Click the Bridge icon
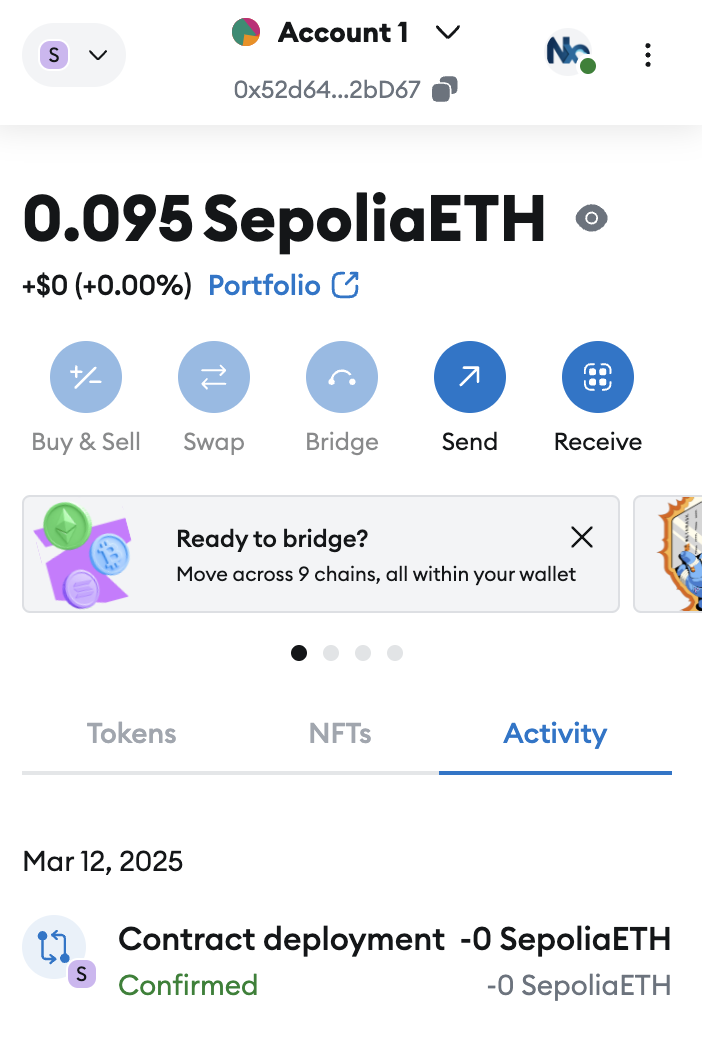 coord(341,377)
